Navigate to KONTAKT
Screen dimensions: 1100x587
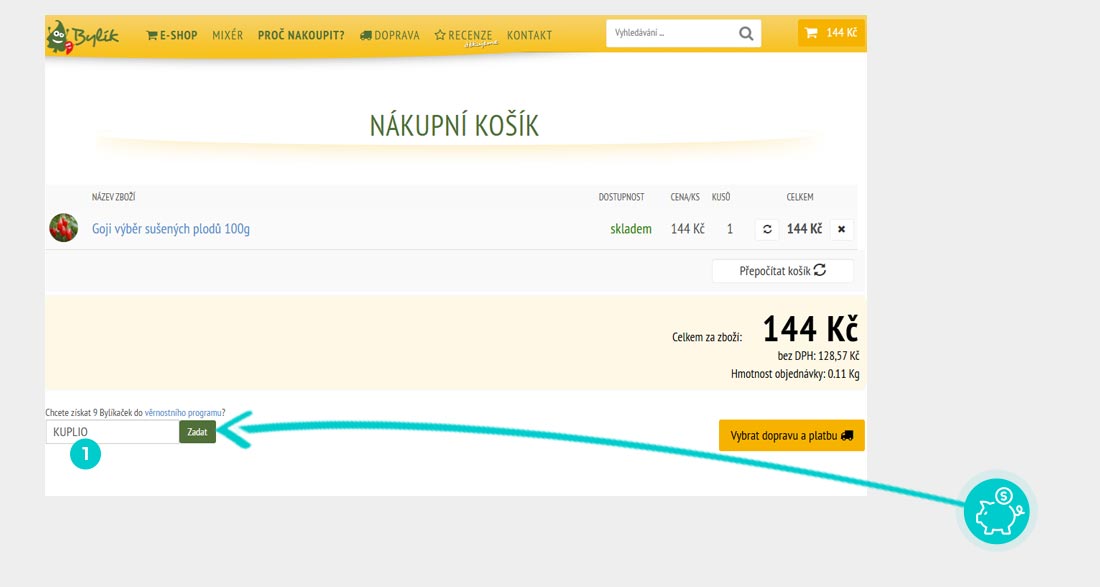(x=529, y=35)
